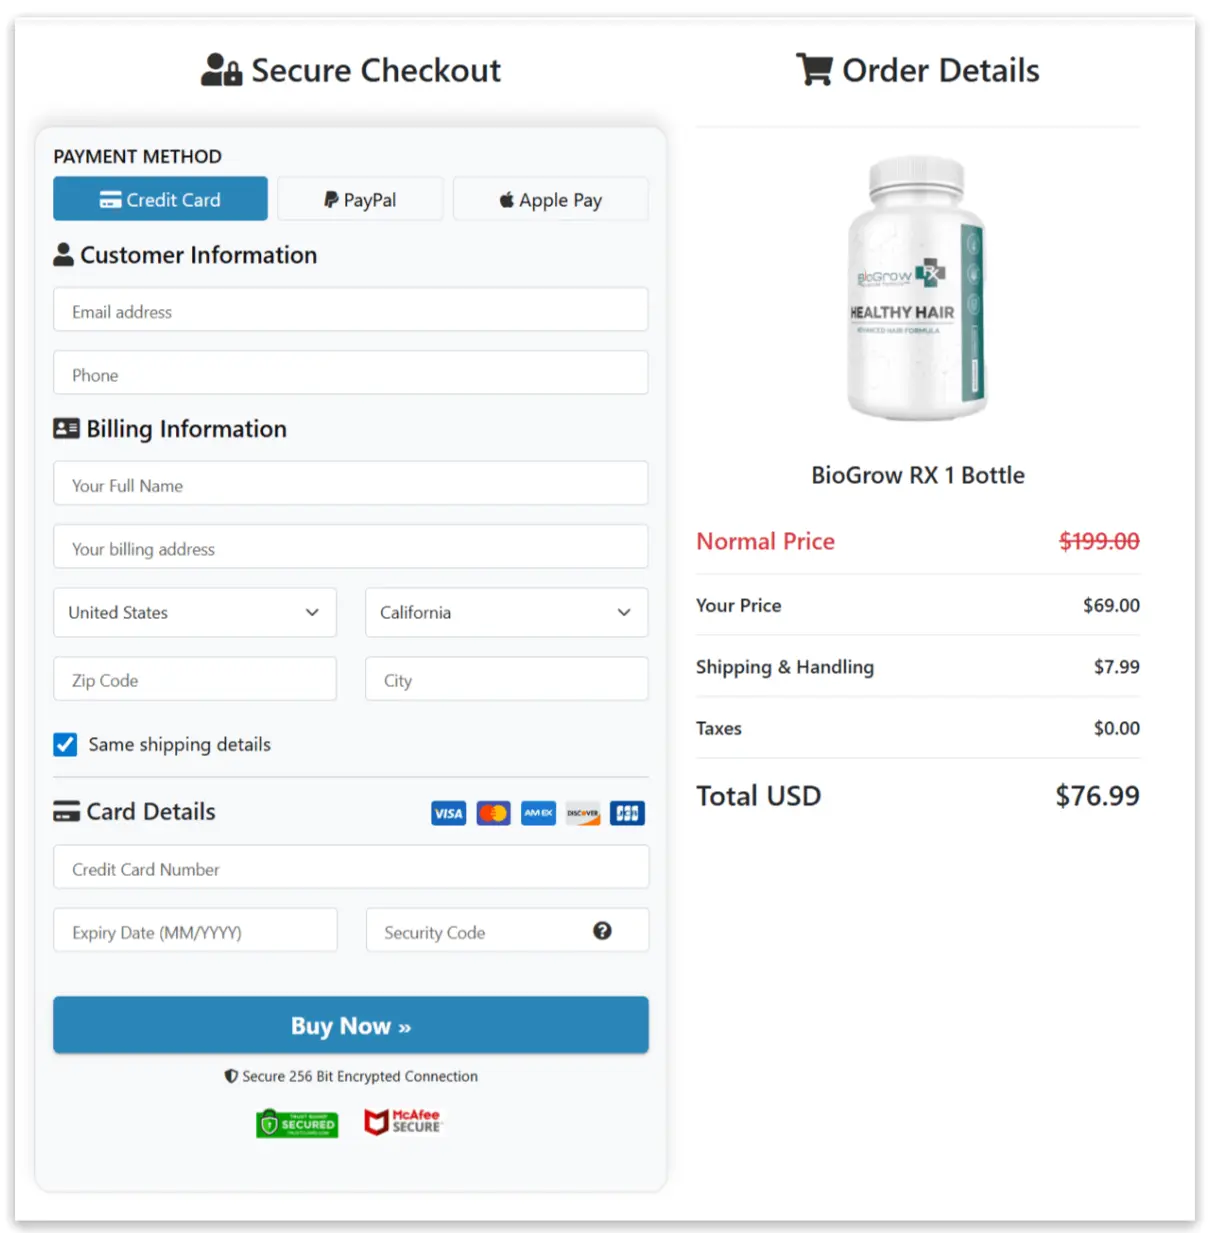Select the Mastercard icon
The width and height of the screenshot is (1210, 1233).
(x=492, y=813)
